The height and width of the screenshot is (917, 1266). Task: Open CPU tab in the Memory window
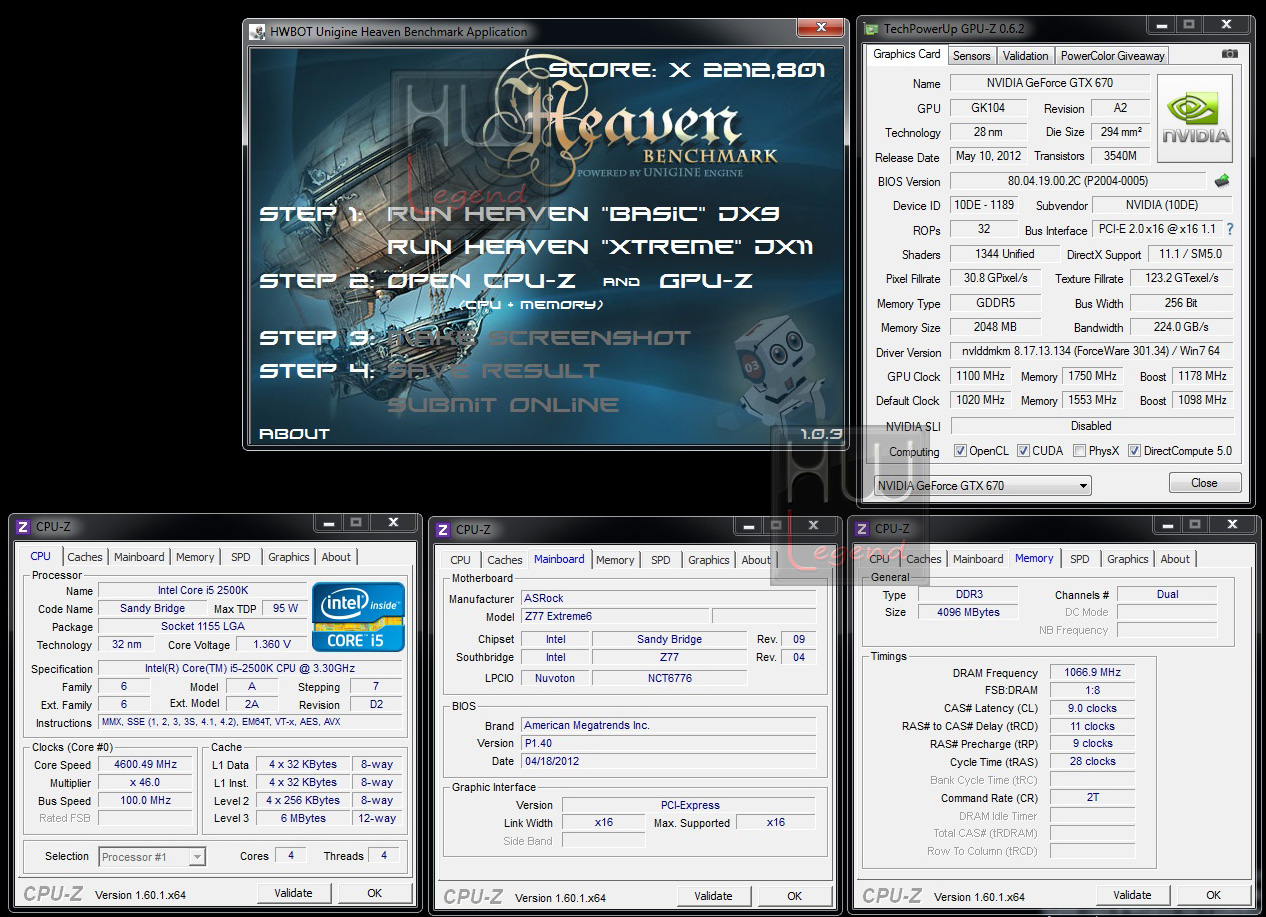879,559
